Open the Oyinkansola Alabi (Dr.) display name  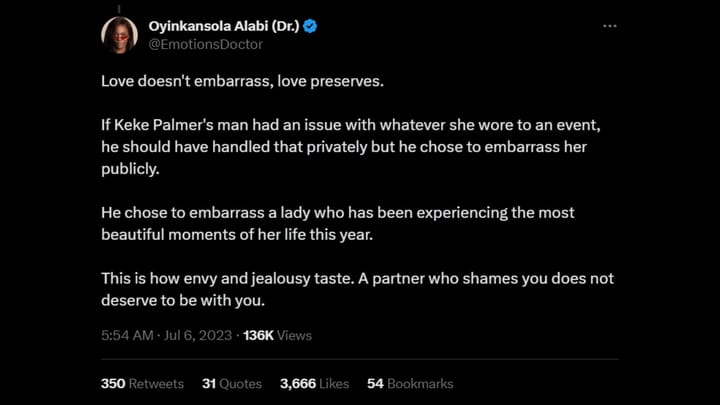pyautogui.click(x=224, y=26)
